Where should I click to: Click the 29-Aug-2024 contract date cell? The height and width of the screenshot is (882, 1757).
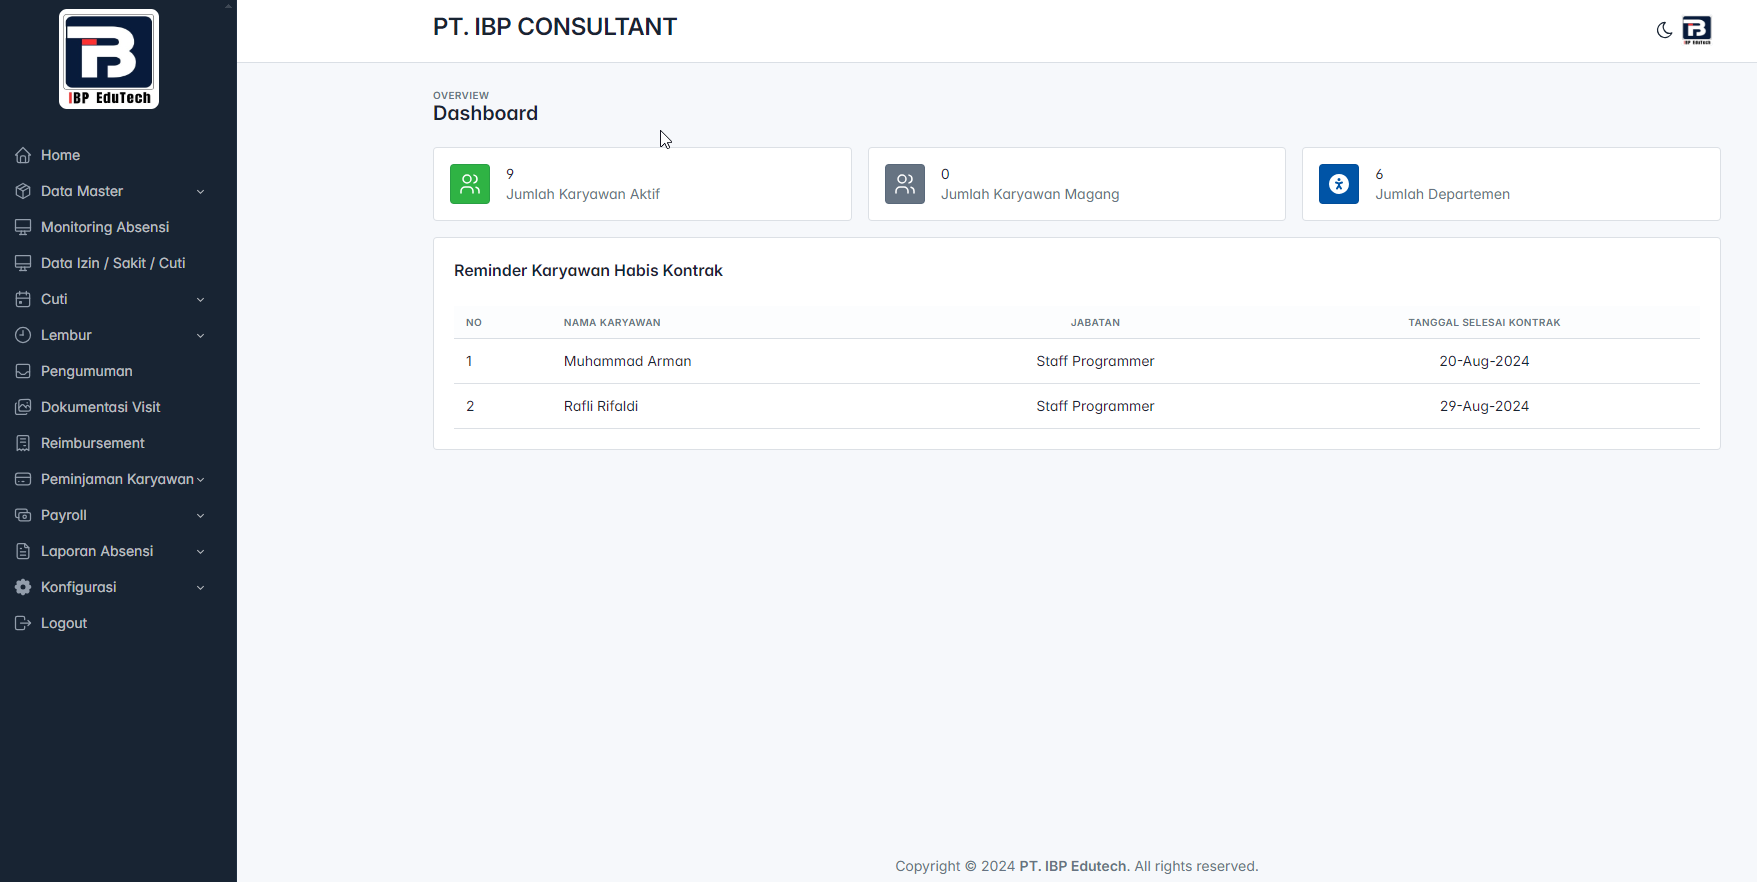coord(1484,406)
